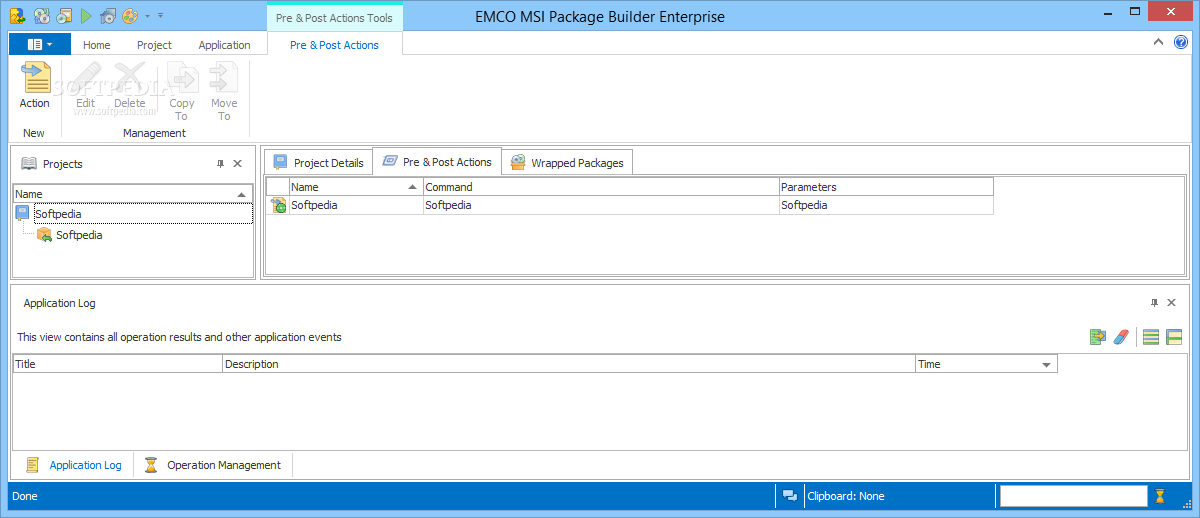1200x518 pixels.
Task: Click the Copy To ribbon button
Action: click(182, 92)
